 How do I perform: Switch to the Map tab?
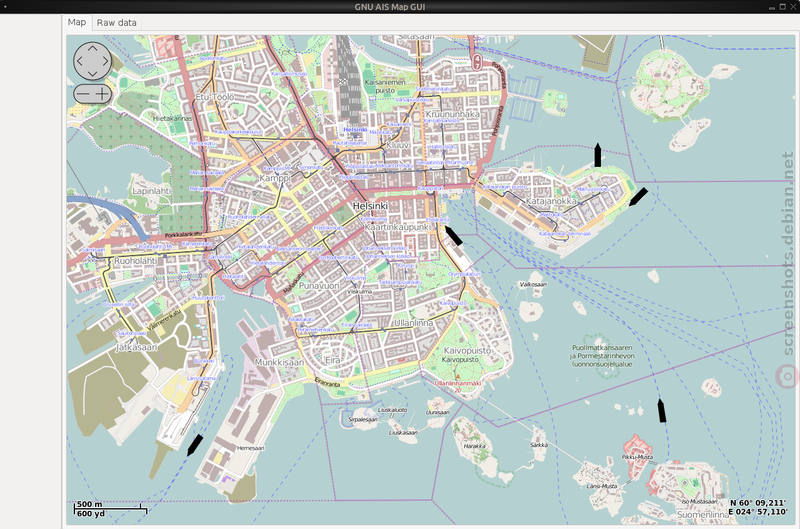[x=77, y=22]
